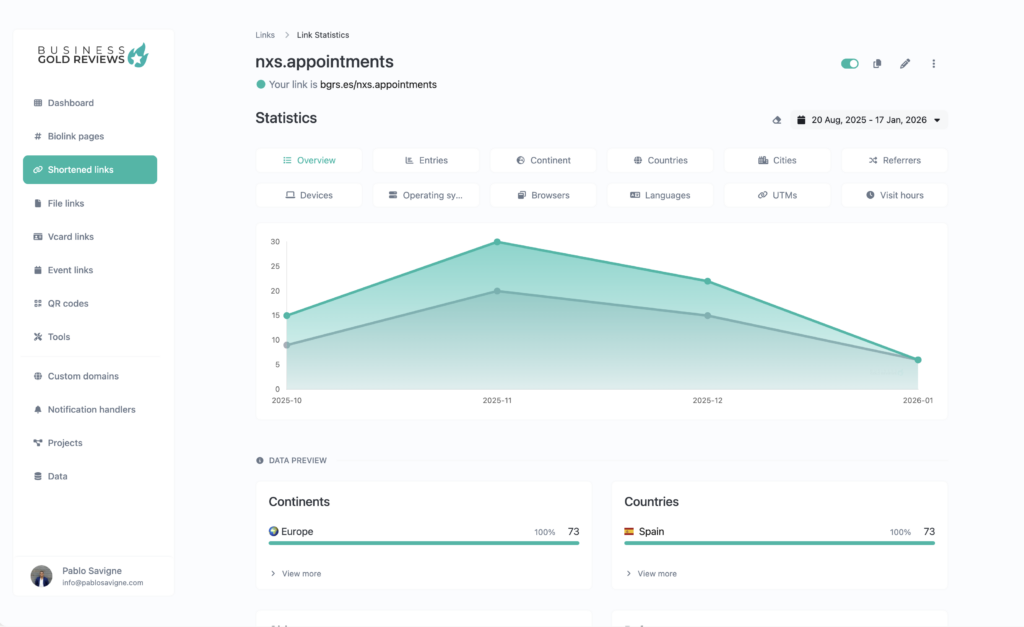Viewport: 1024px width, 627px height.
Task: Click the 2025-11 peak chart point
Action: [497, 242]
